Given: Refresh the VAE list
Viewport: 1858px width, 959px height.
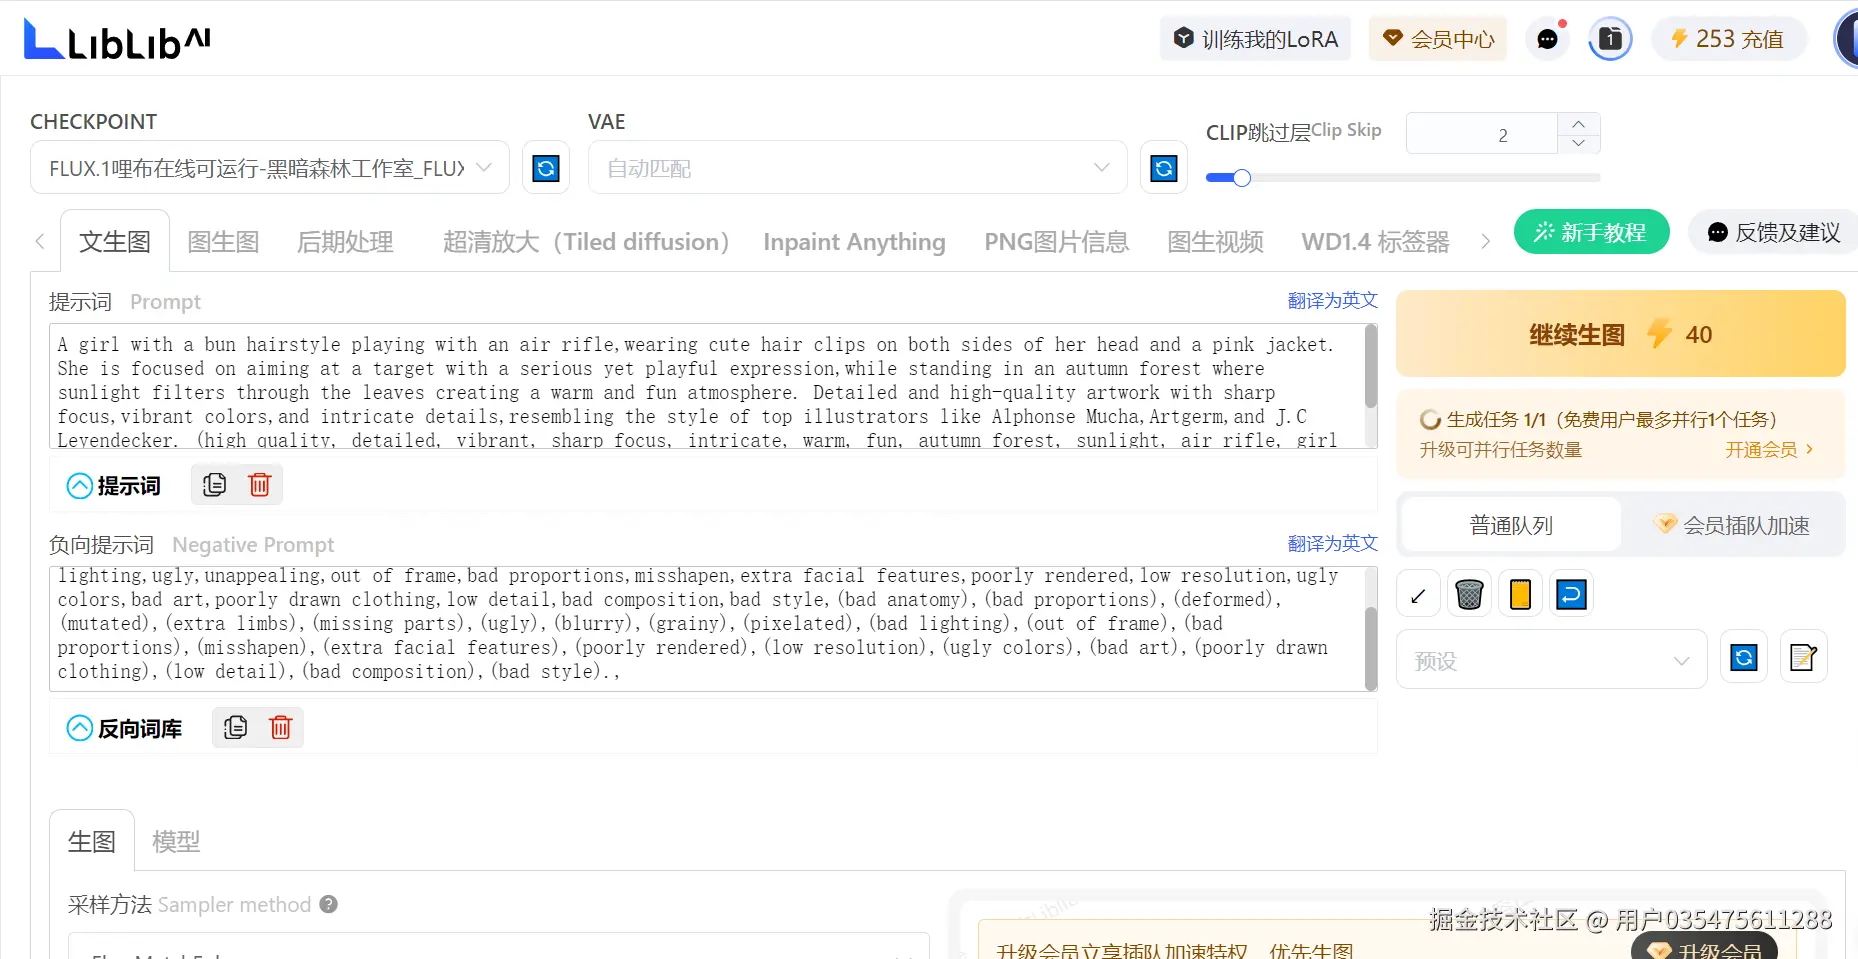Looking at the screenshot, I should pyautogui.click(x=1164, y=168).
